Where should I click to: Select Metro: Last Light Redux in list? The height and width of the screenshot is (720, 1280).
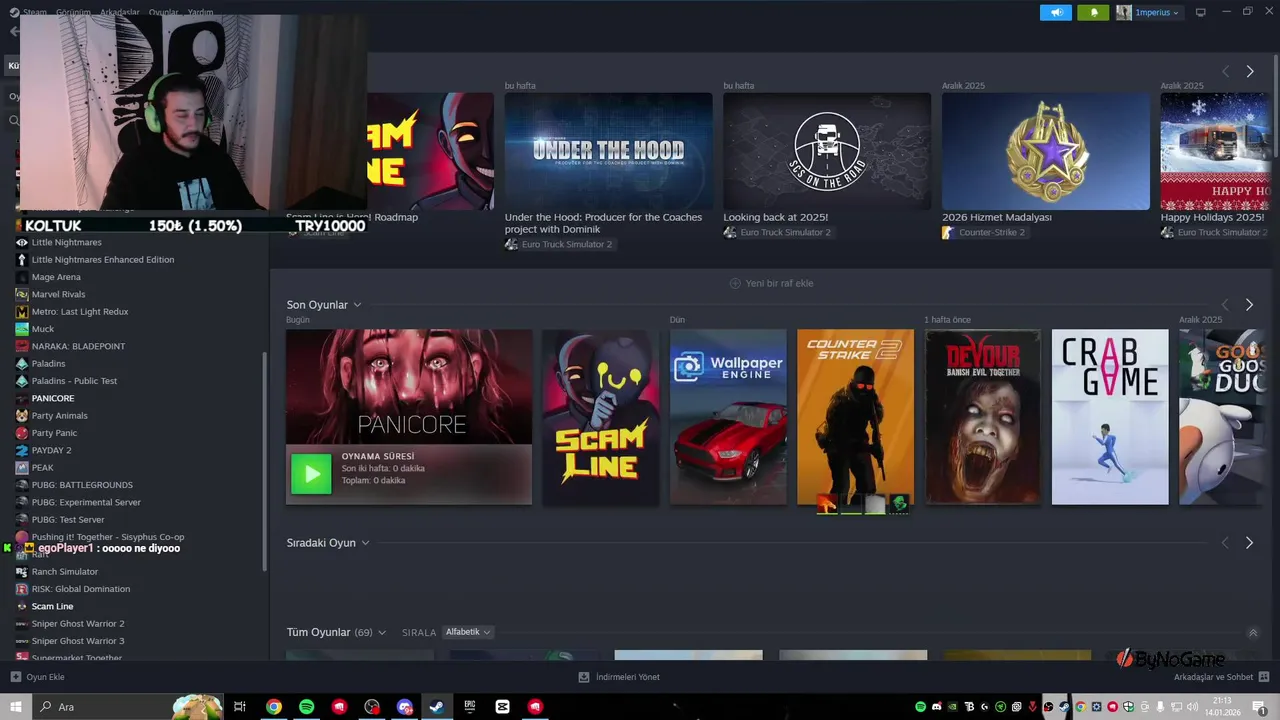click(80, 311)
